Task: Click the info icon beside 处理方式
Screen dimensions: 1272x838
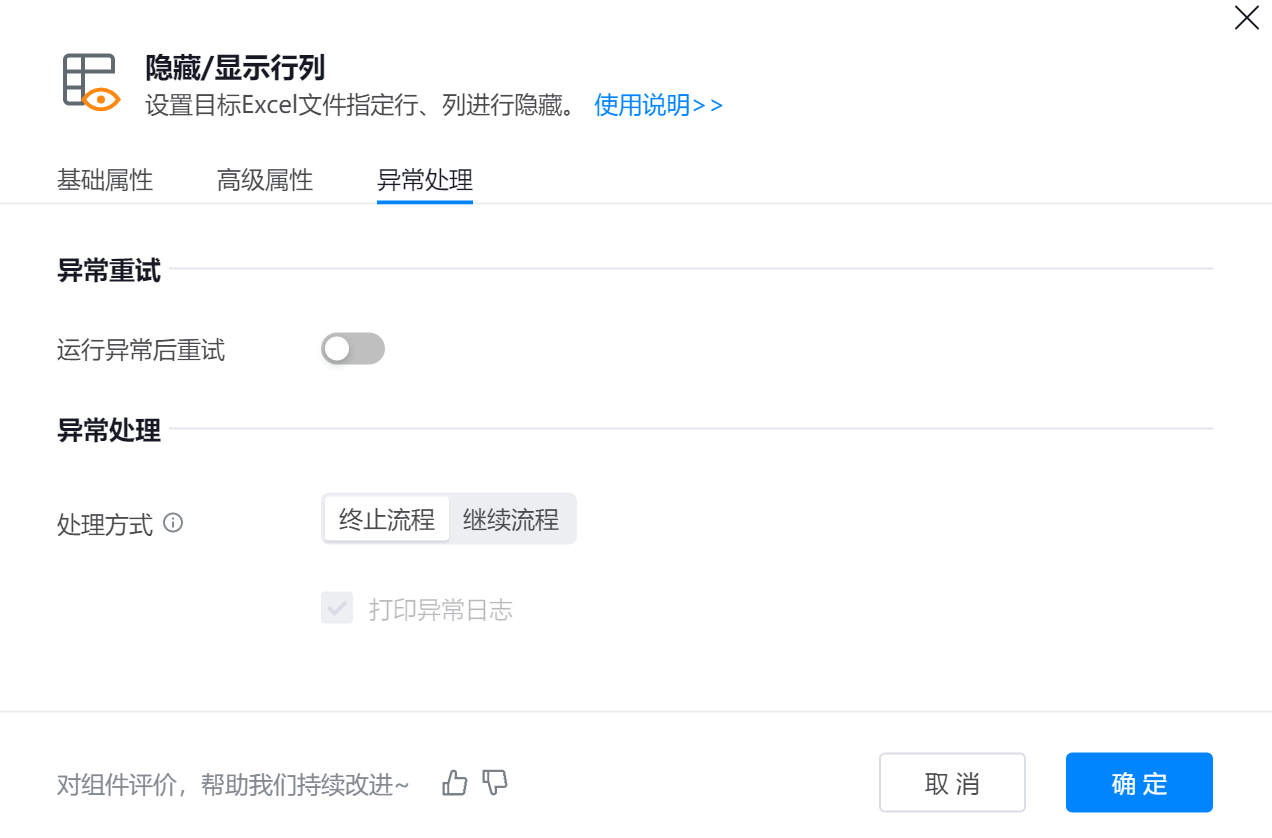Action: [x=173, y=522]
